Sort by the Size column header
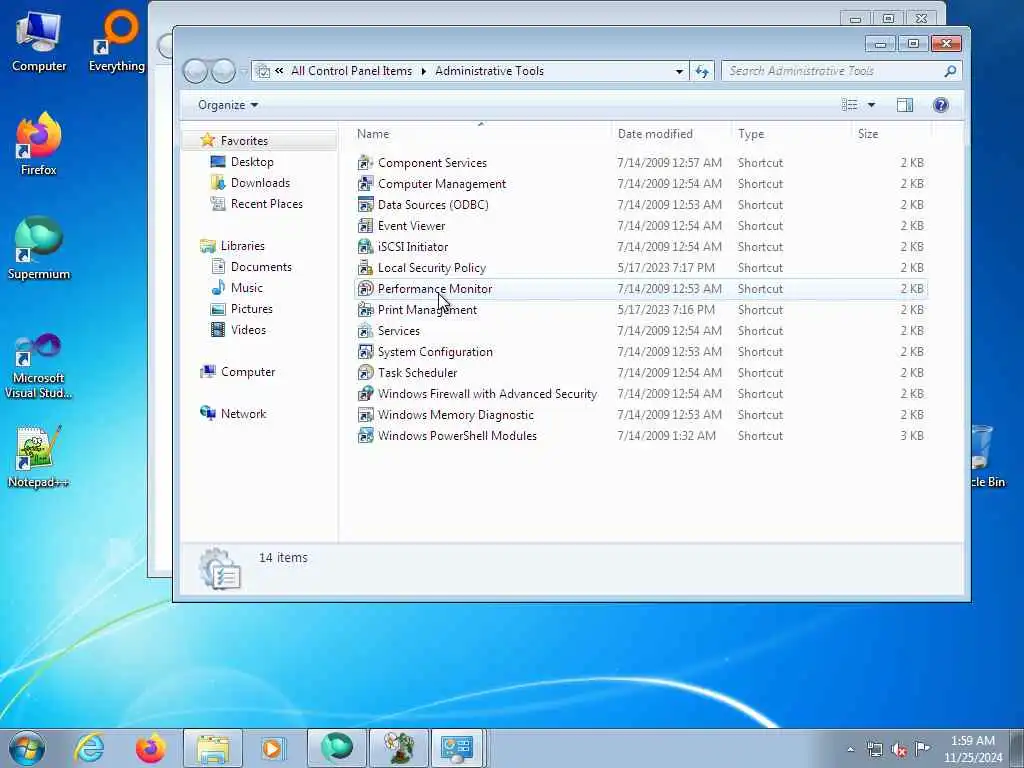This screenshot has height=768, width=1024. [x=868, y=134]
